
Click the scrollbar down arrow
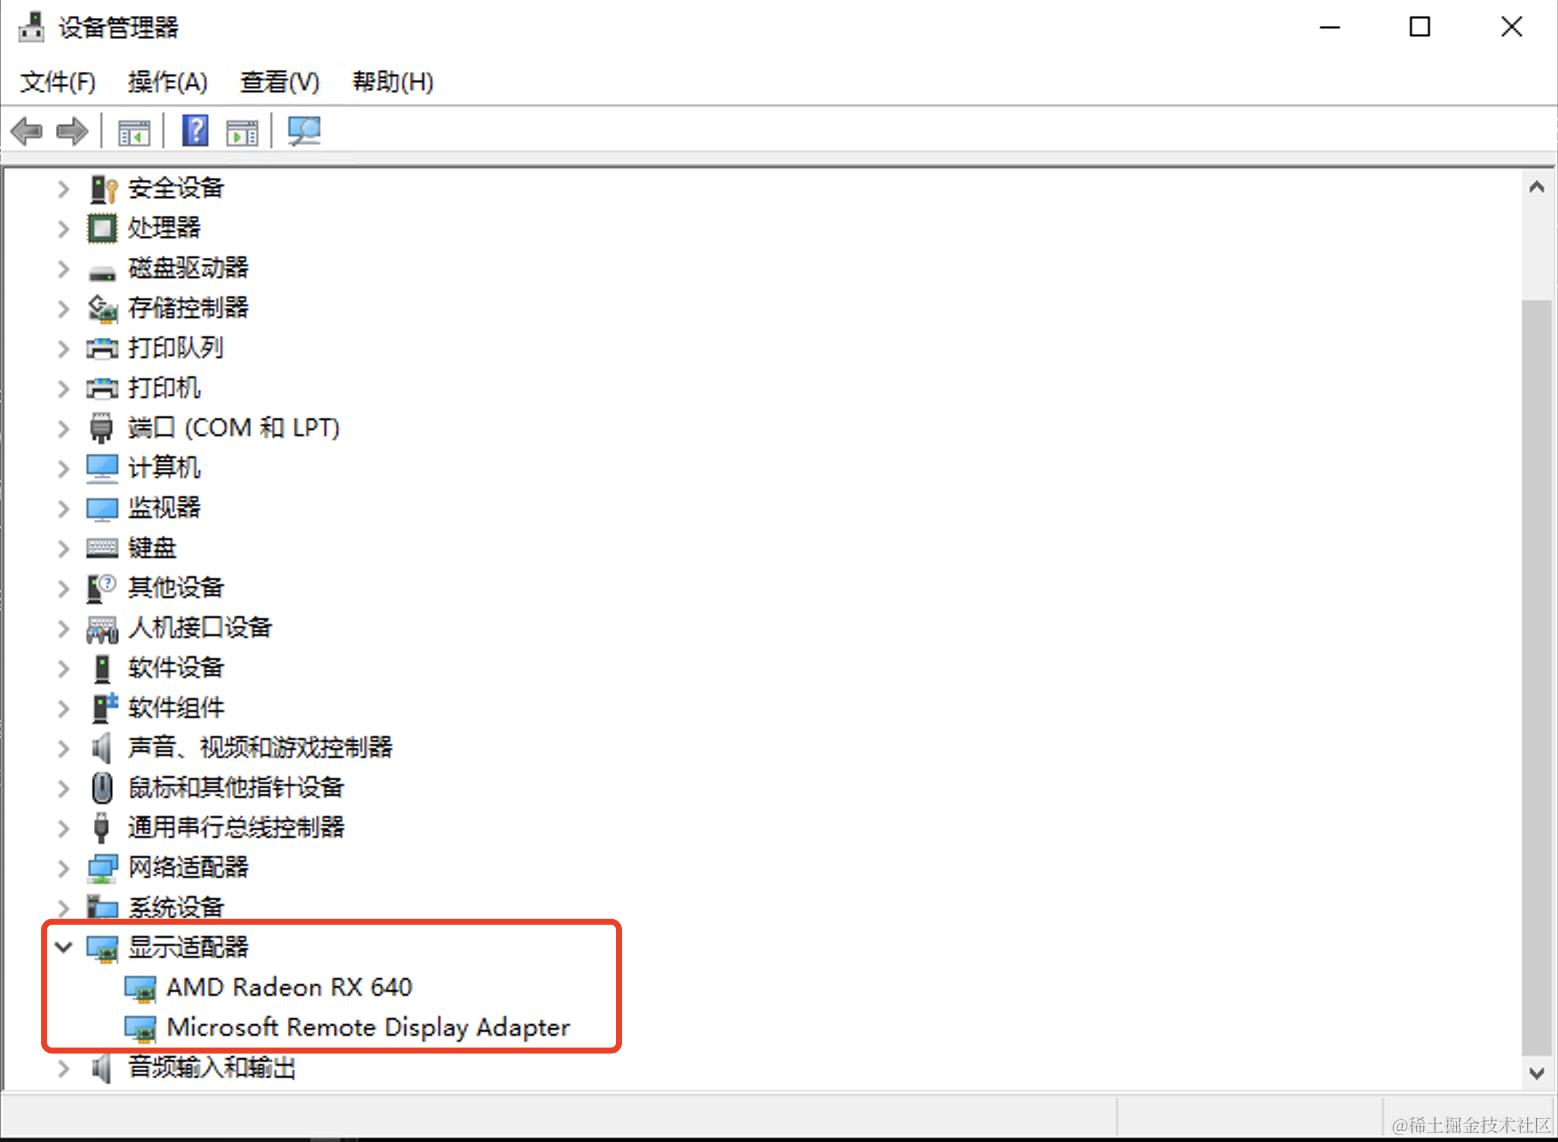click(1537, 1073)
